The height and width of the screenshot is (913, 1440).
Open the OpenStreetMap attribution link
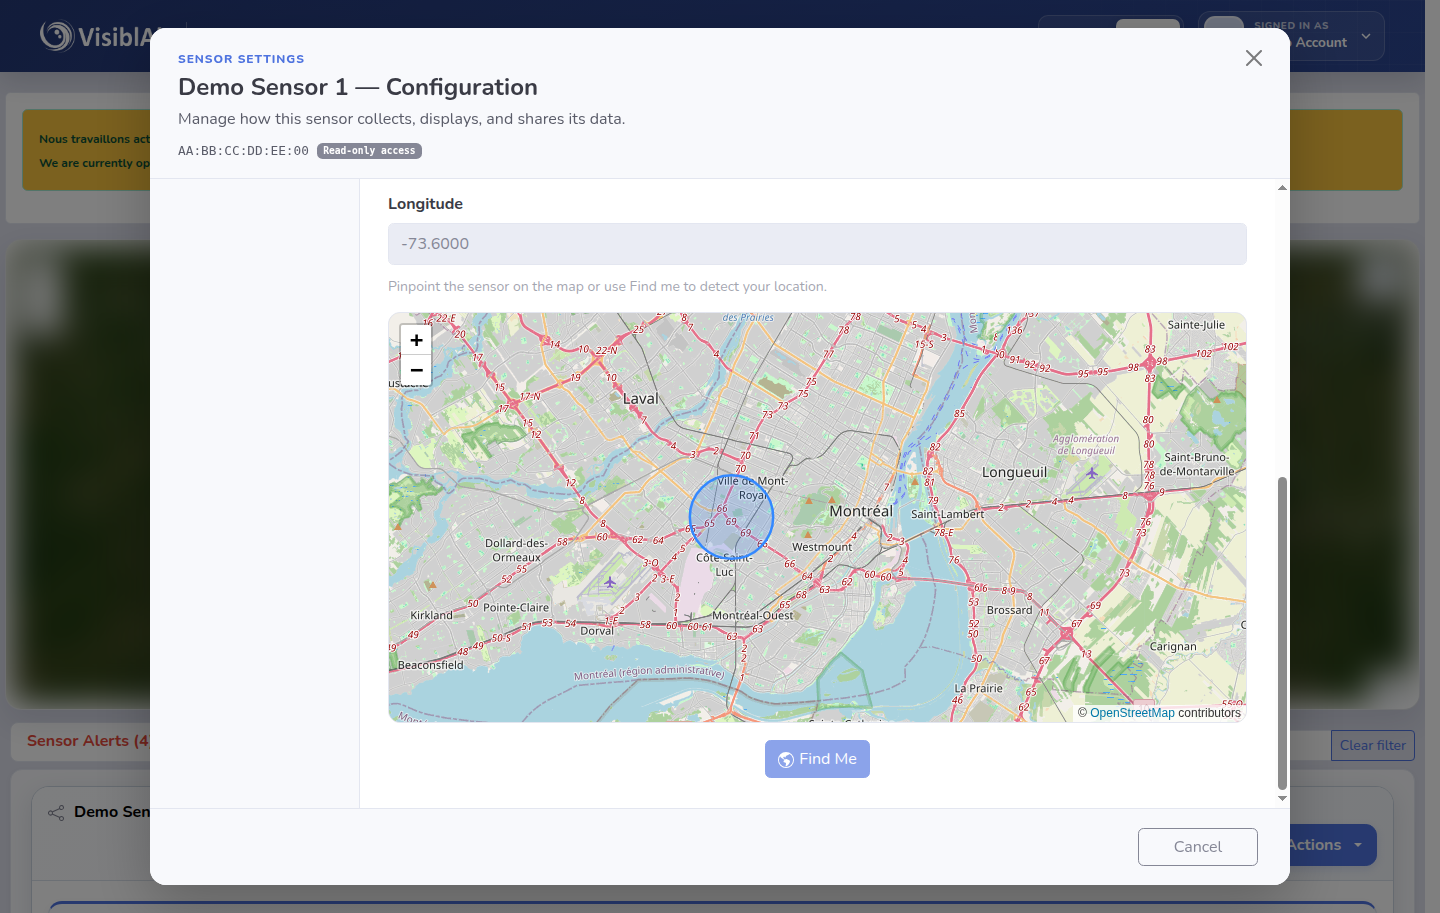tap(1132, 713)
